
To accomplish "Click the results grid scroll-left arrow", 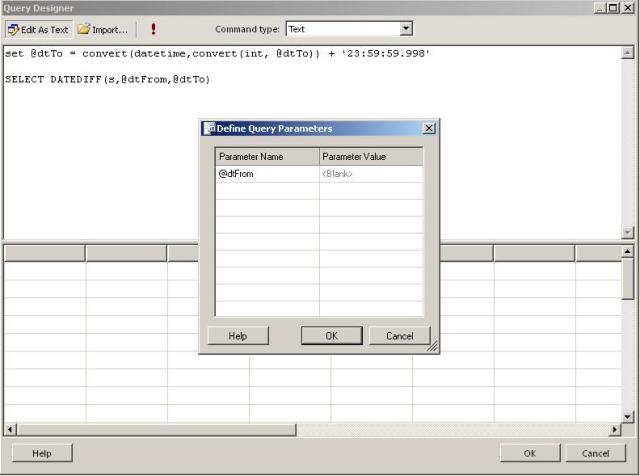I will click(x=10, y=429).
